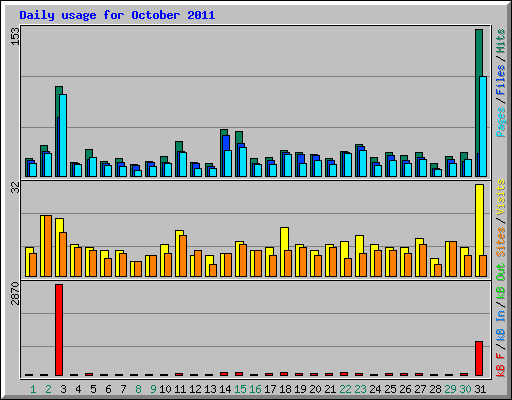The width and height of the screenshot is (512, 400).
Task: Click day label "7" on the x-axis
Action: point(123,389)
